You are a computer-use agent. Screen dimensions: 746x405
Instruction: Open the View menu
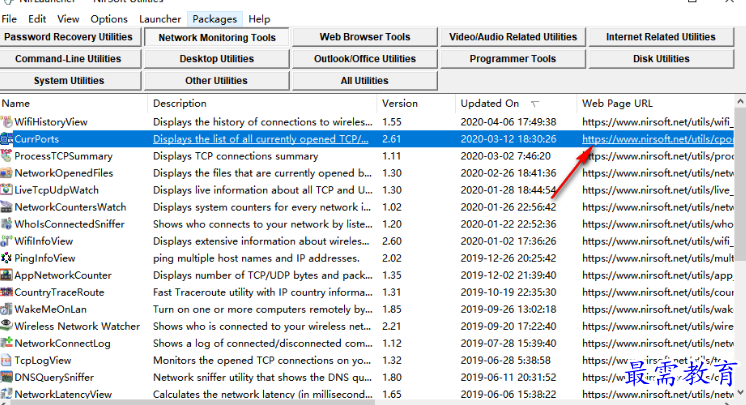[x=68, y=19]
